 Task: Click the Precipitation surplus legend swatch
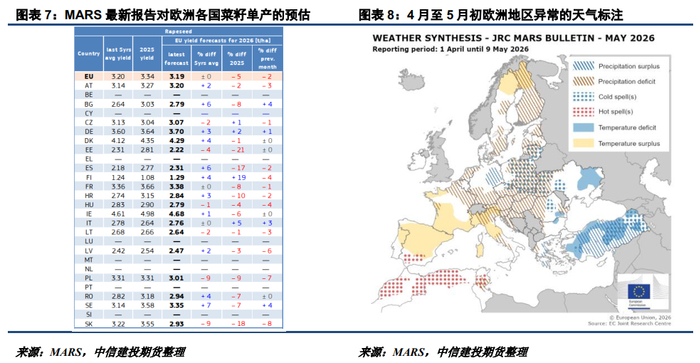click(583, 66)
